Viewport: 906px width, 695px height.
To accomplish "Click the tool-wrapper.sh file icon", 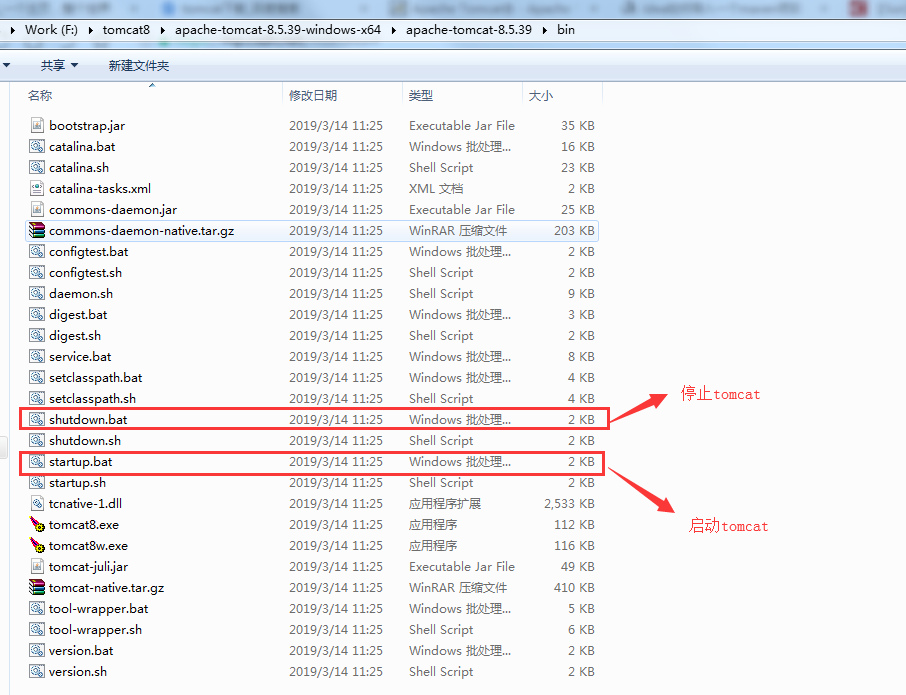I will click(x=37, y=629).
